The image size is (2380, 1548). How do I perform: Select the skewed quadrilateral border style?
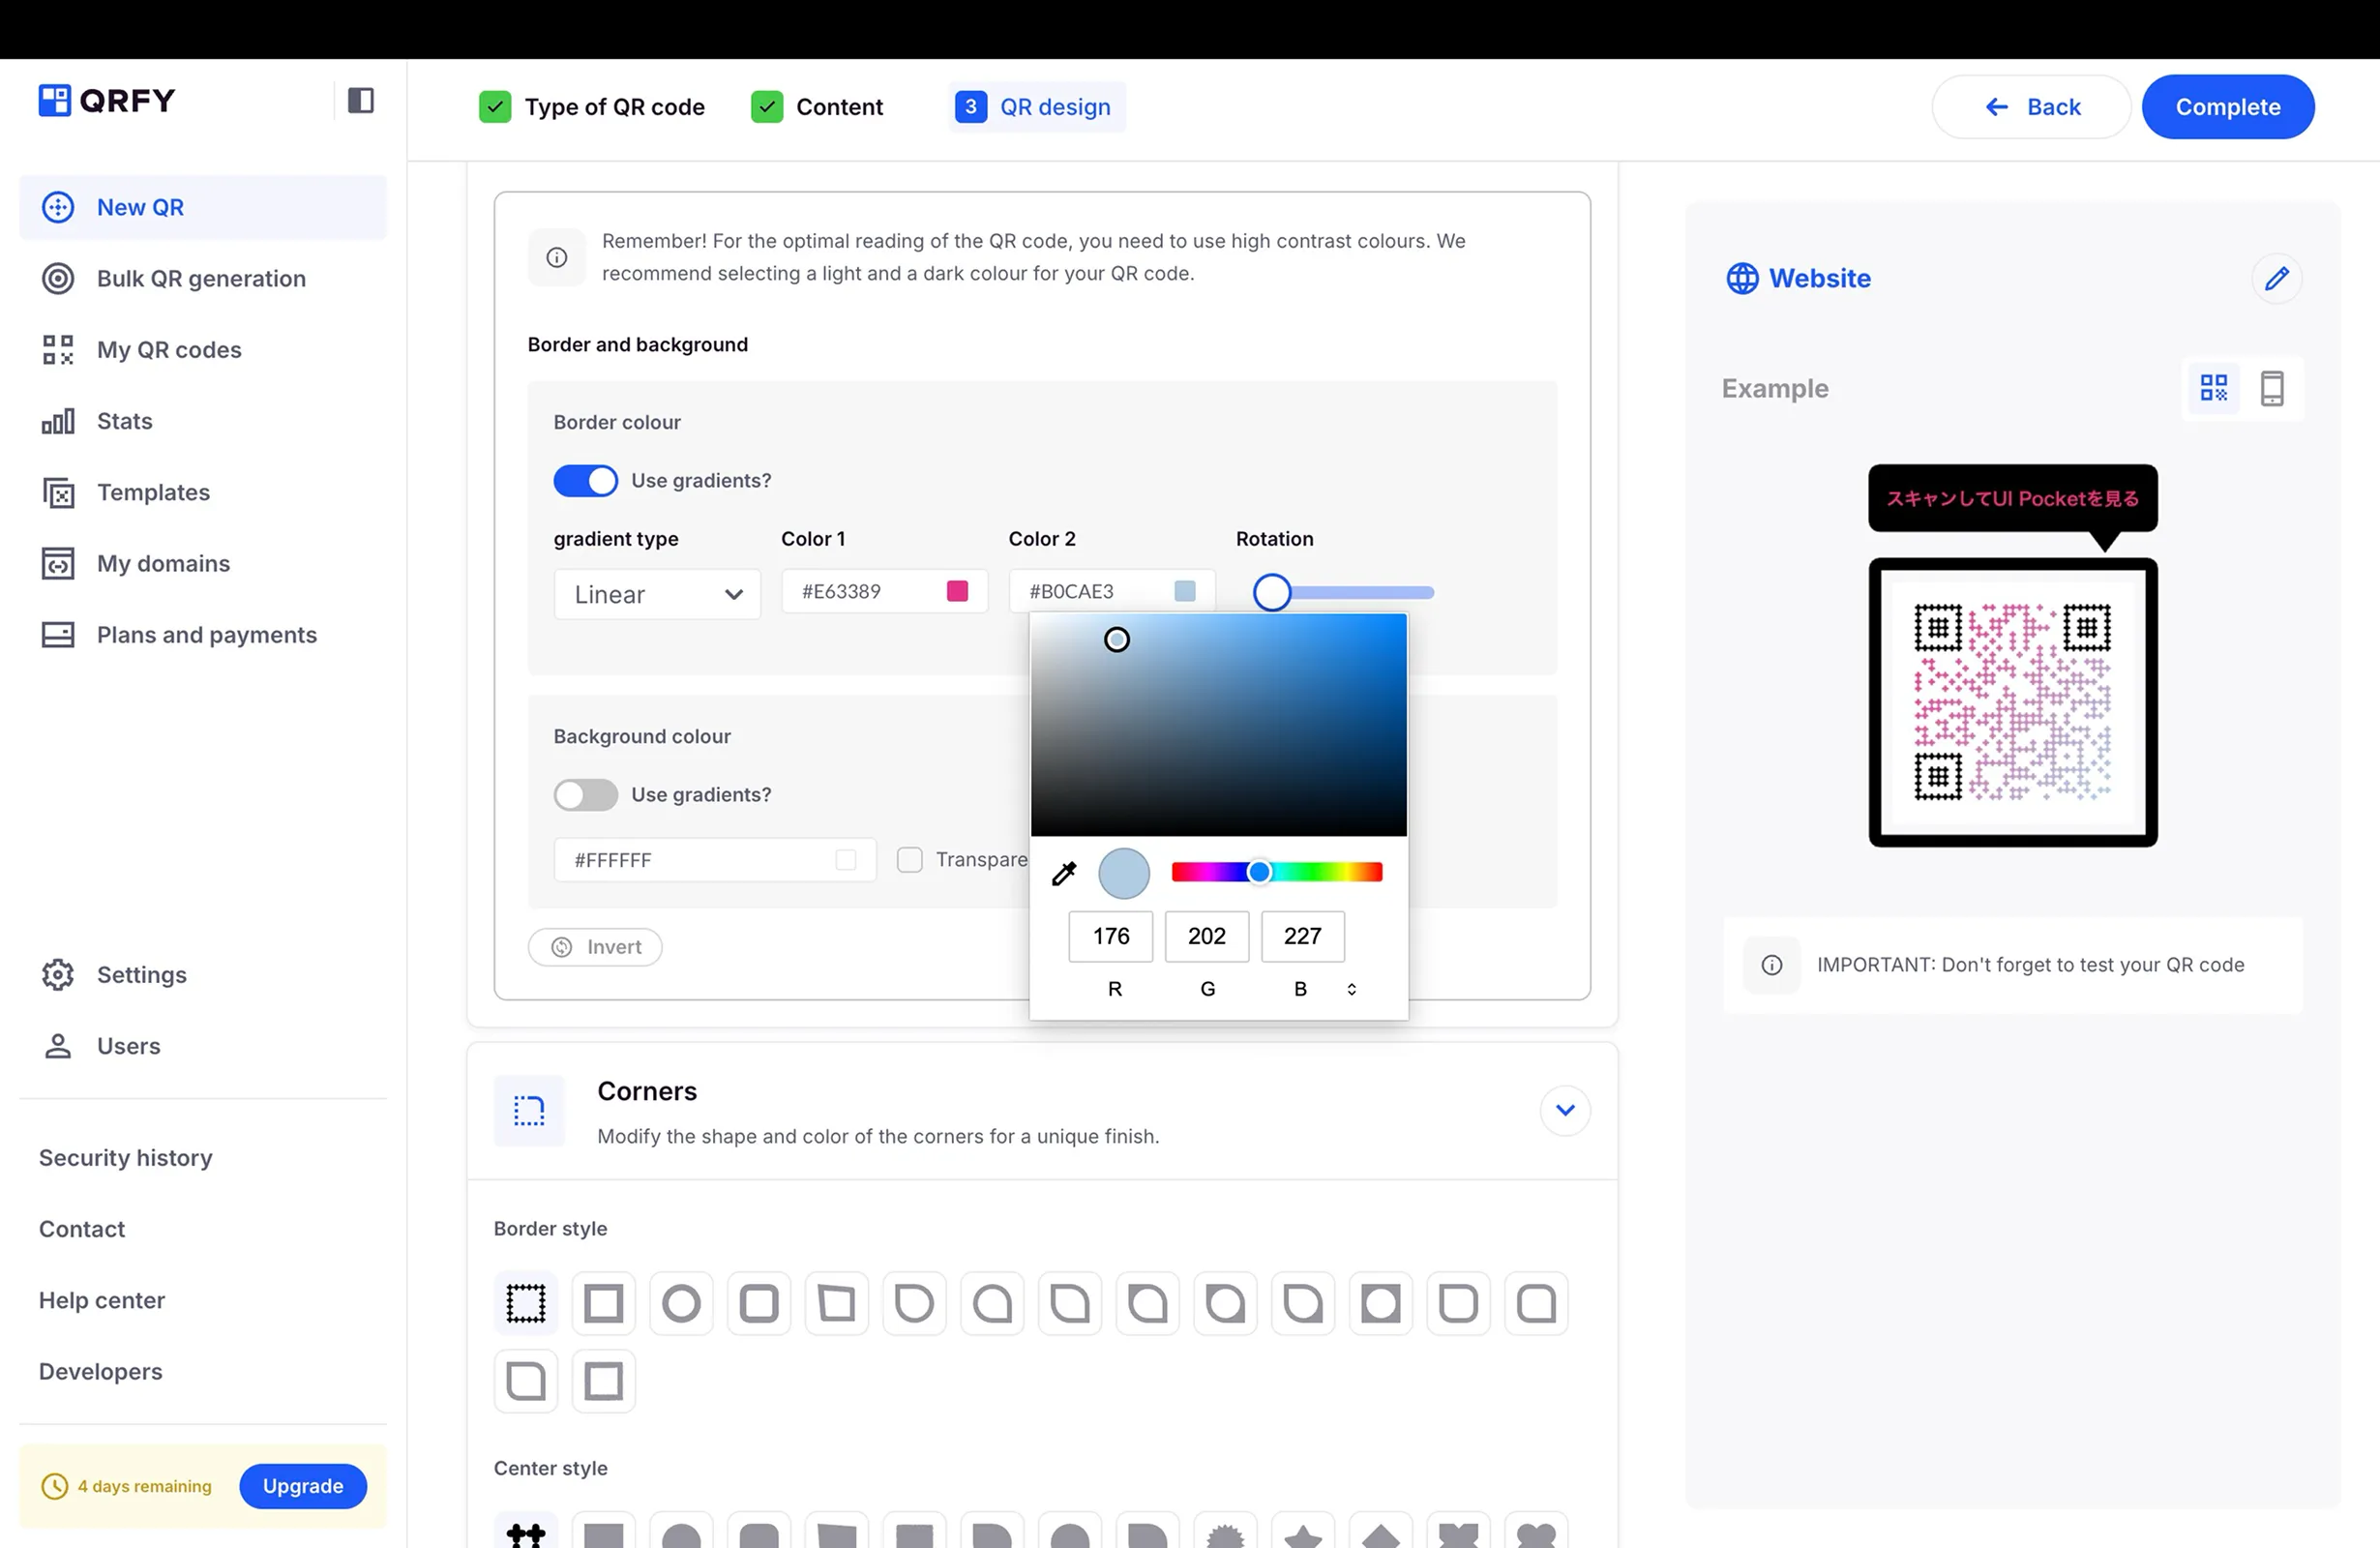point(837,1303)
